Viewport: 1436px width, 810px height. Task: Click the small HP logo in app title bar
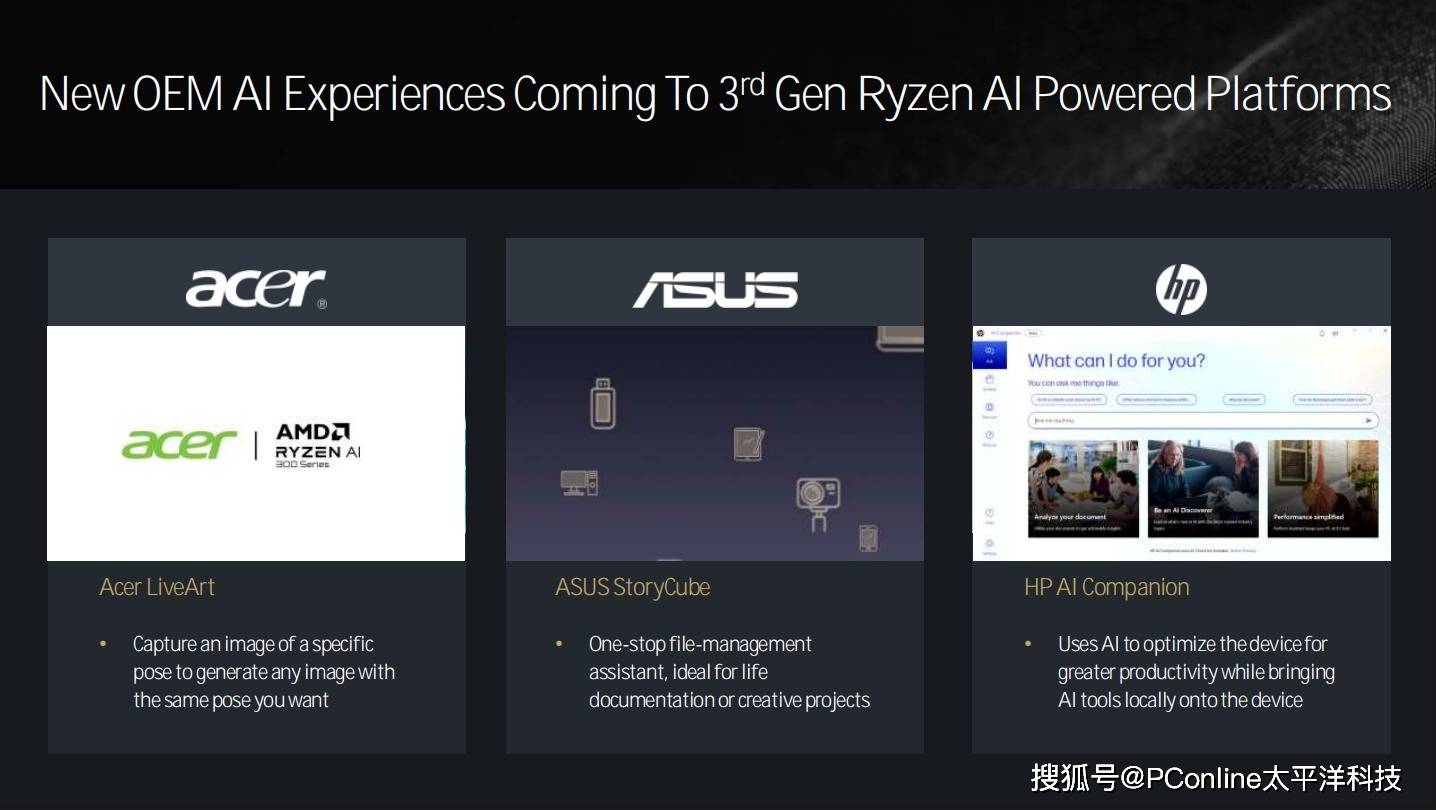[980, 333]
